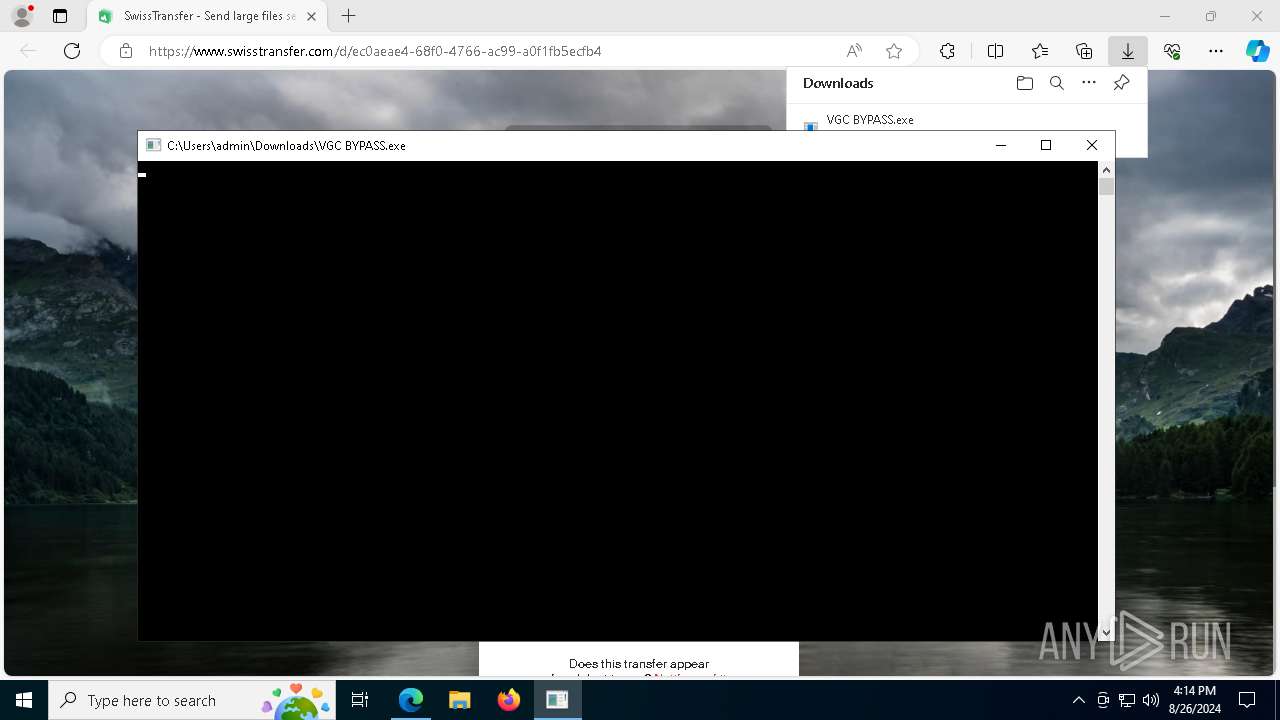Add this page to favorites star

894,51
